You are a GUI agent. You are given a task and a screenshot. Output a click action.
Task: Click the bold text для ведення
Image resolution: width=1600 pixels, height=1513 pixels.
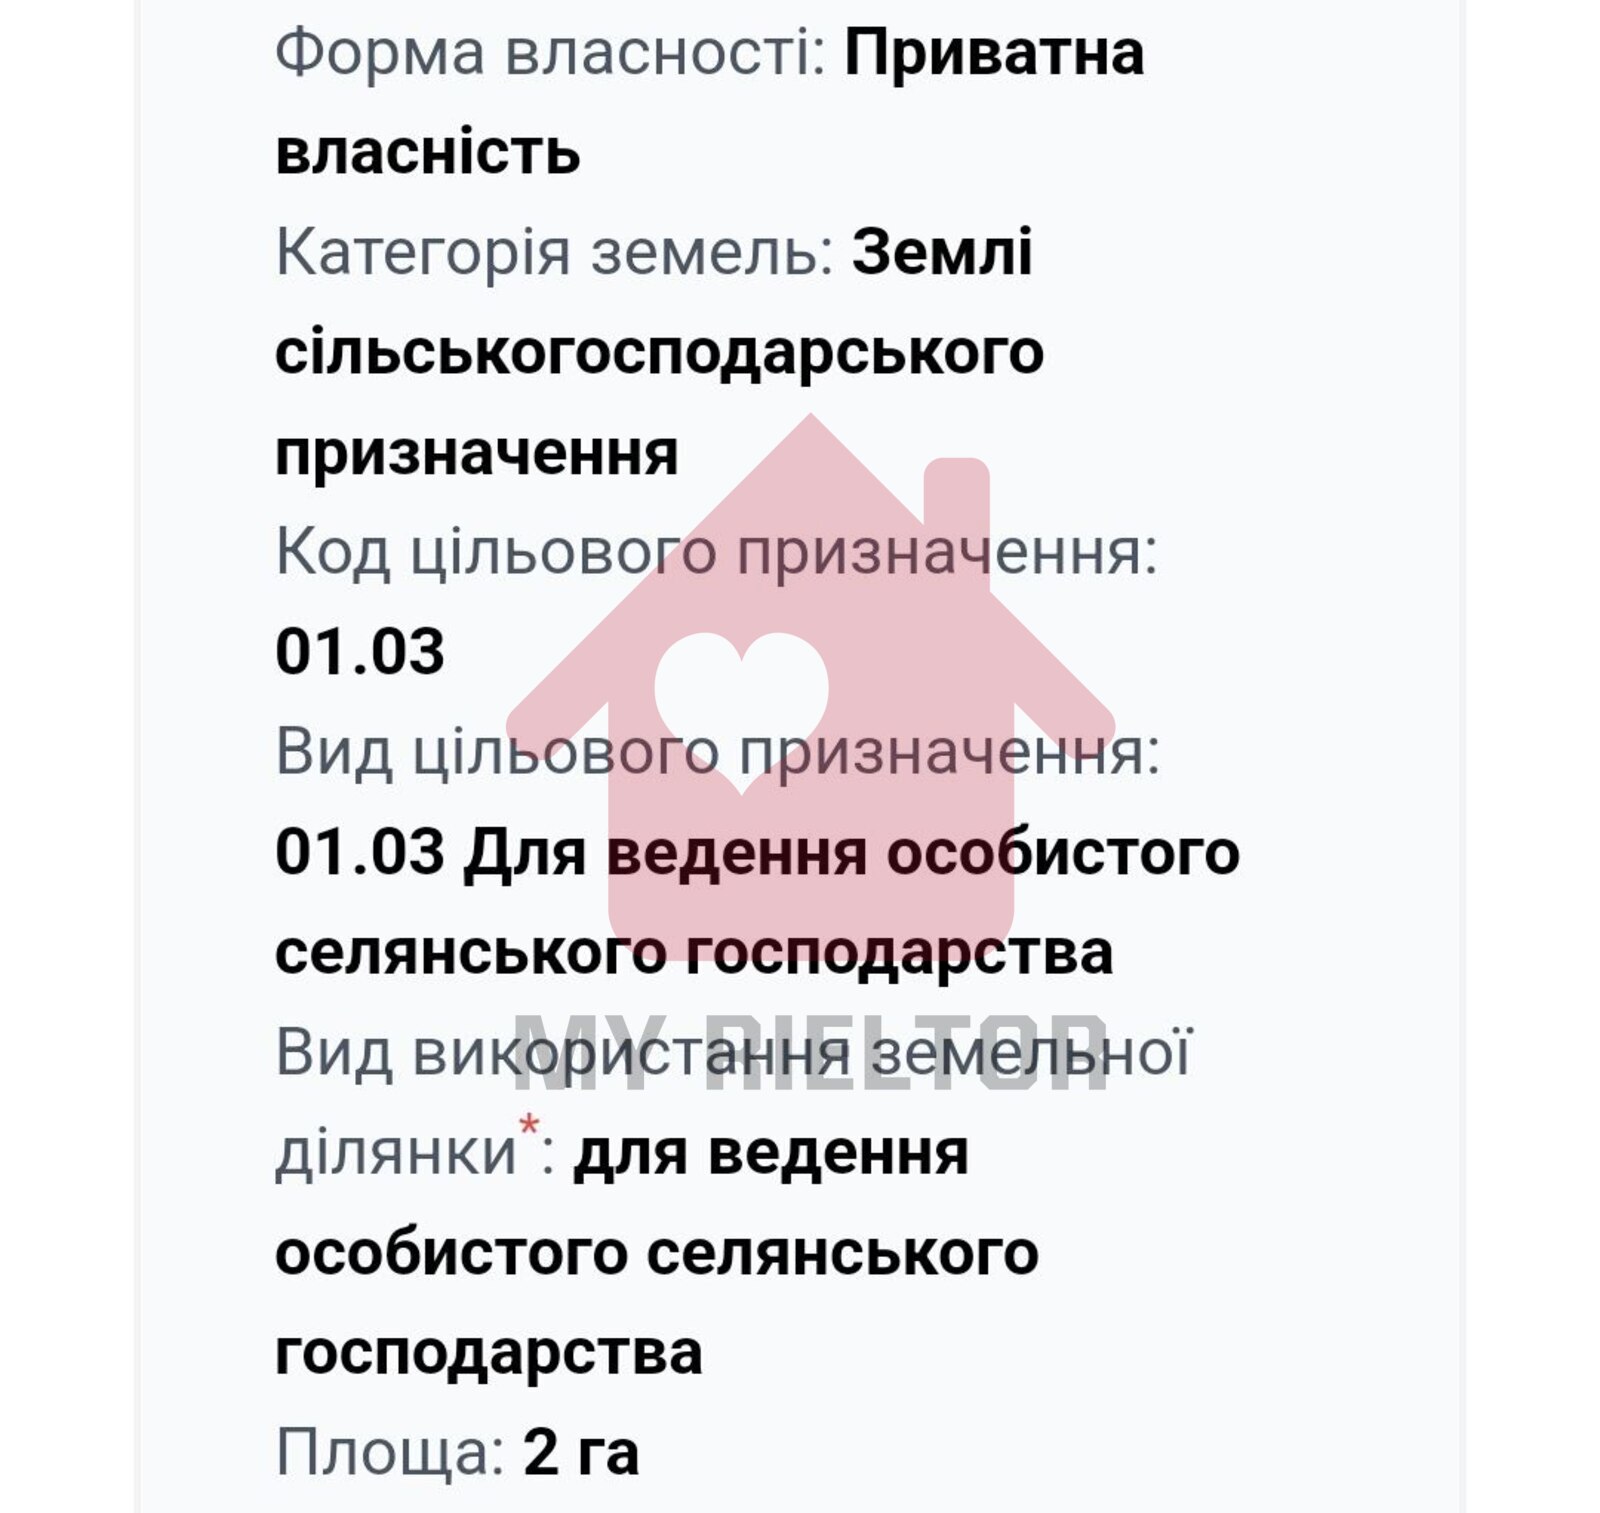point(770,1152)
